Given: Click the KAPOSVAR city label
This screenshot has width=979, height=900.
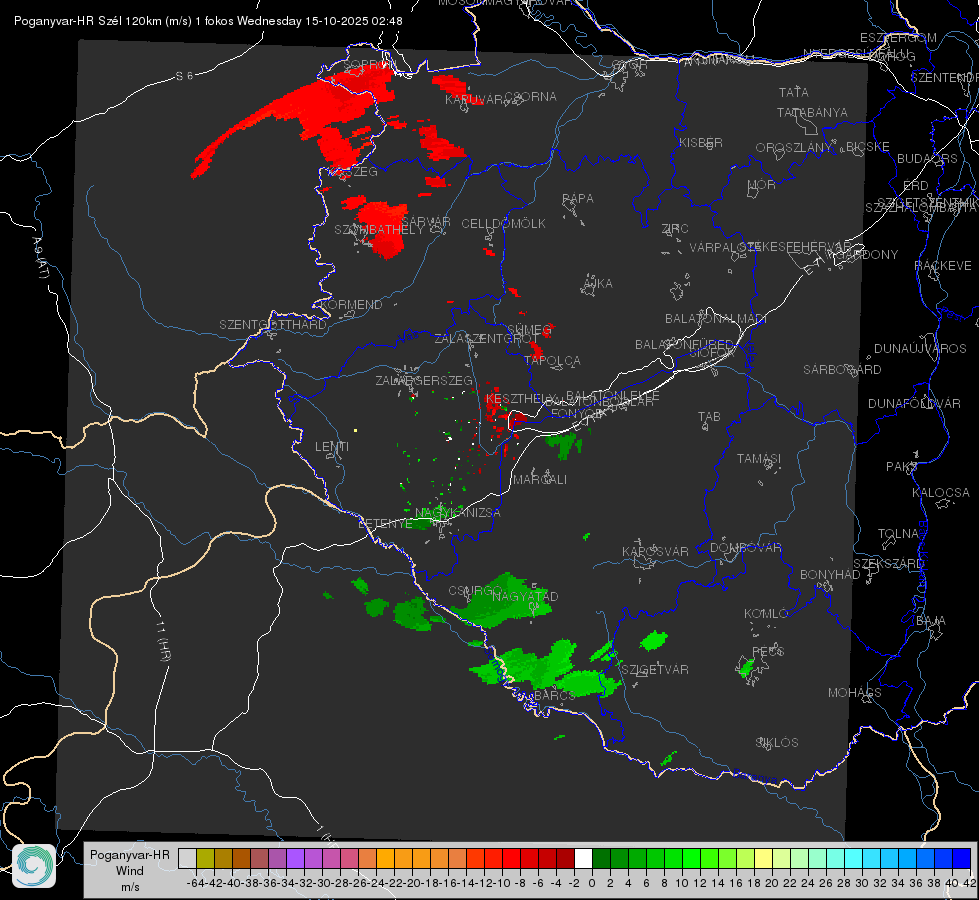Looking at the screenshot, I should [x=655, y=551].
